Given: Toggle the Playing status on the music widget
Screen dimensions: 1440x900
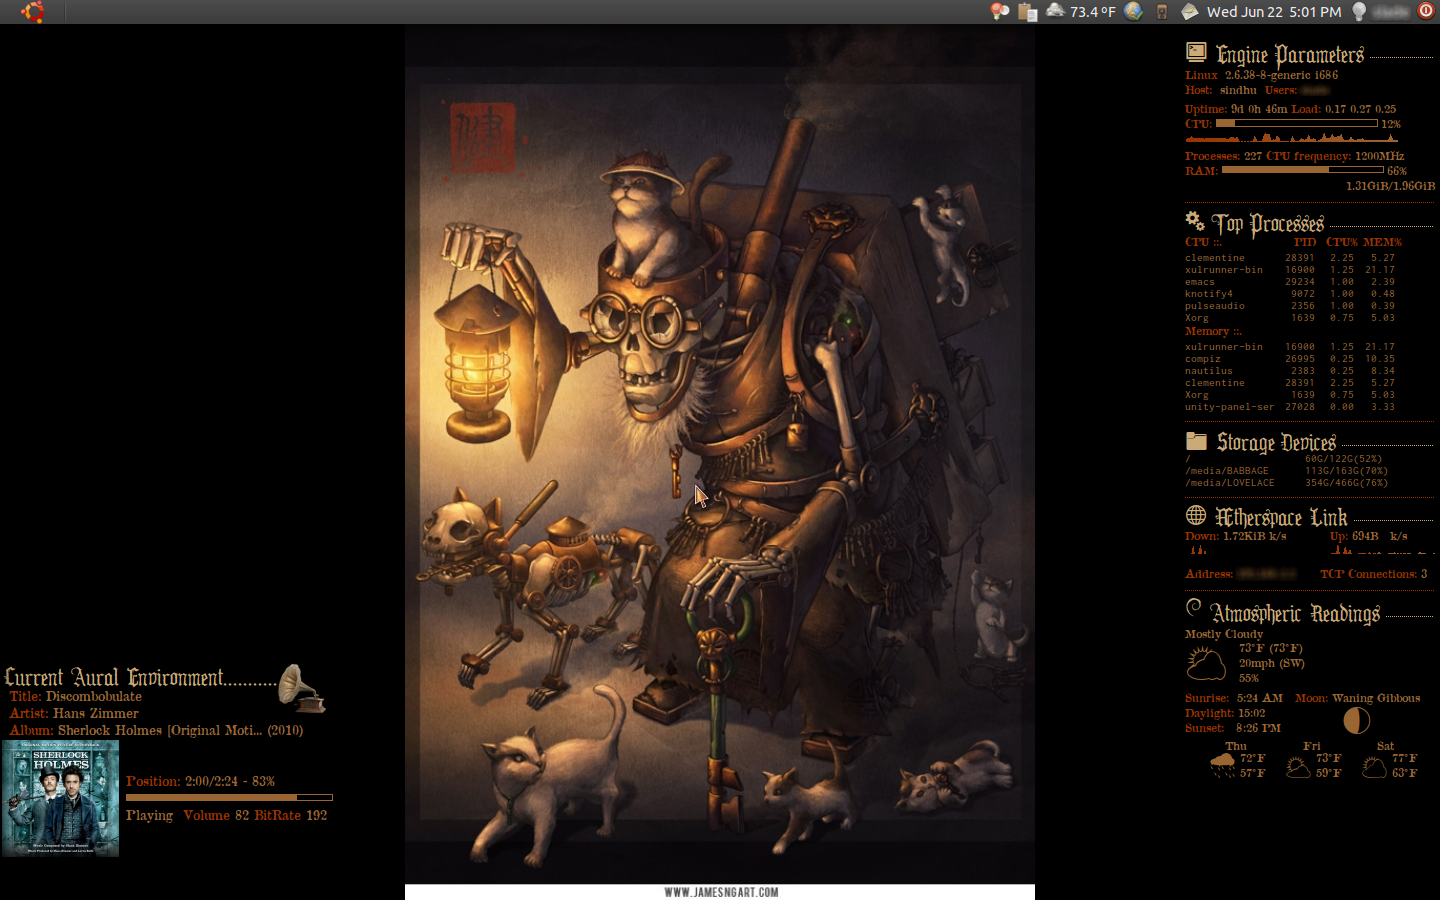Looking at the screenshot, I should click(x=148, y=815).
